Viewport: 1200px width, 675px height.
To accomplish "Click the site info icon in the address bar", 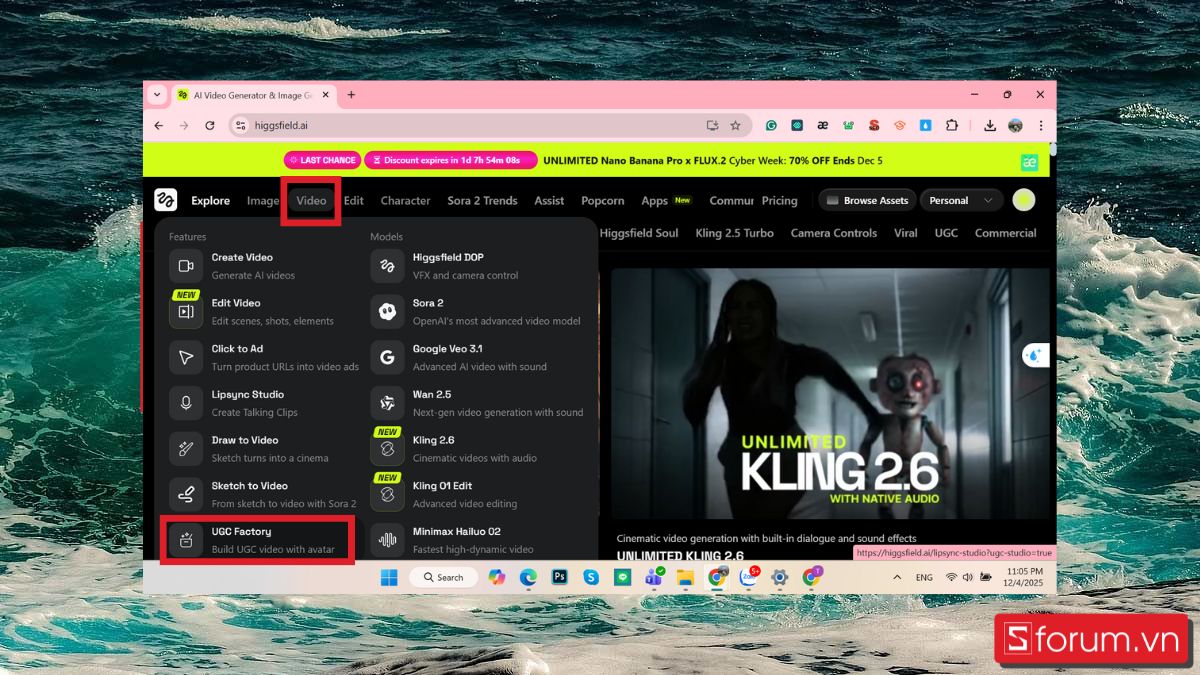I will [240, 125].
